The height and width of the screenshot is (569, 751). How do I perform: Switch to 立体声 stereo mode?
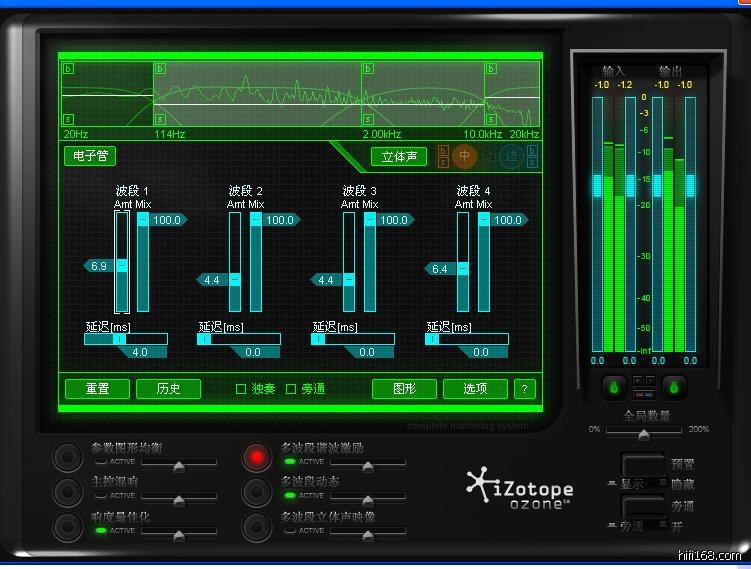point(398,157)
